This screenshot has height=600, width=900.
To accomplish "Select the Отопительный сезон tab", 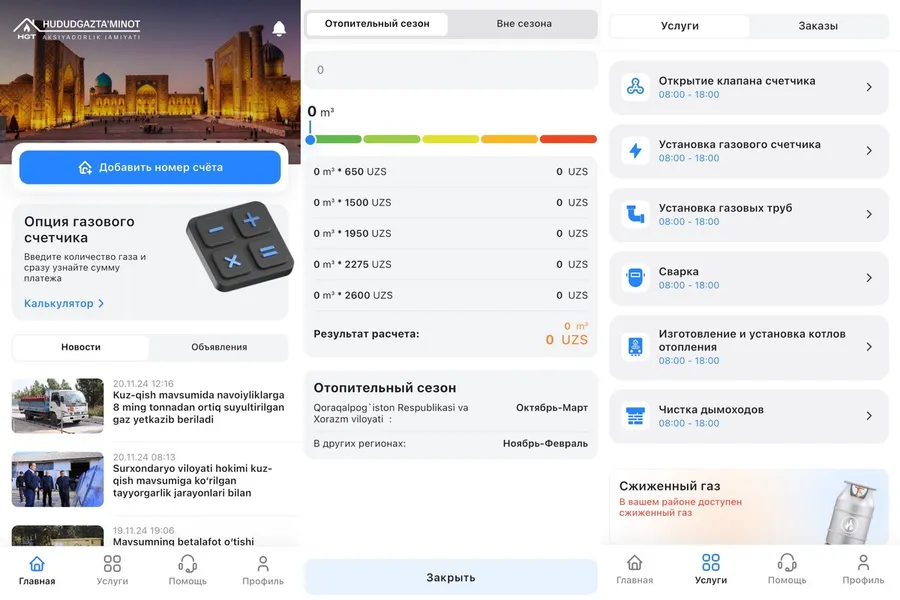I will pyautogui.click(x=377, y=24).
